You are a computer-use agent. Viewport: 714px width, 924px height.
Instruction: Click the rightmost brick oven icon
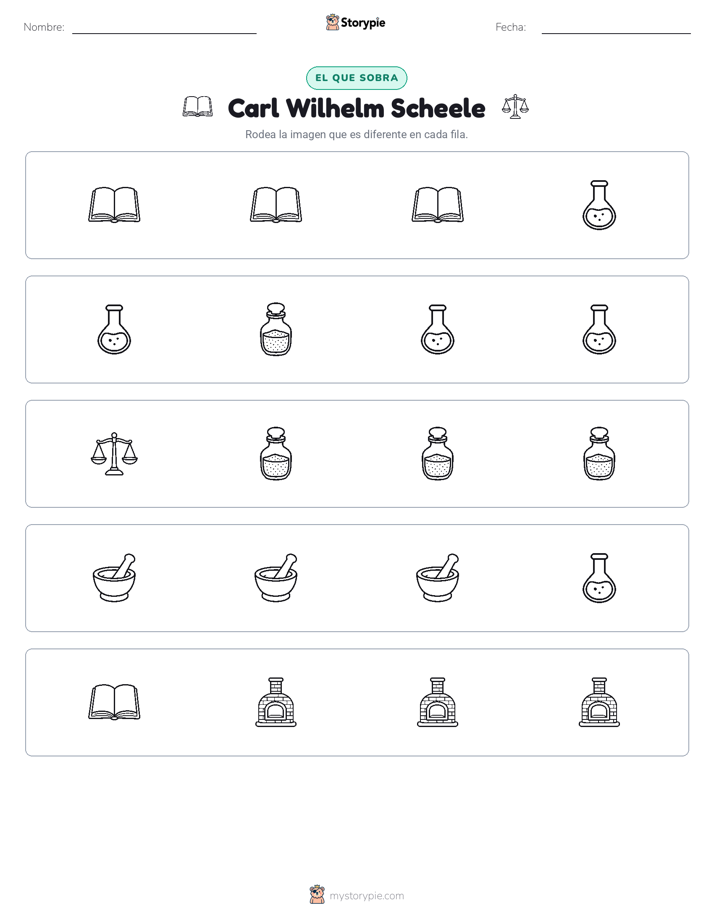[599, 702]
